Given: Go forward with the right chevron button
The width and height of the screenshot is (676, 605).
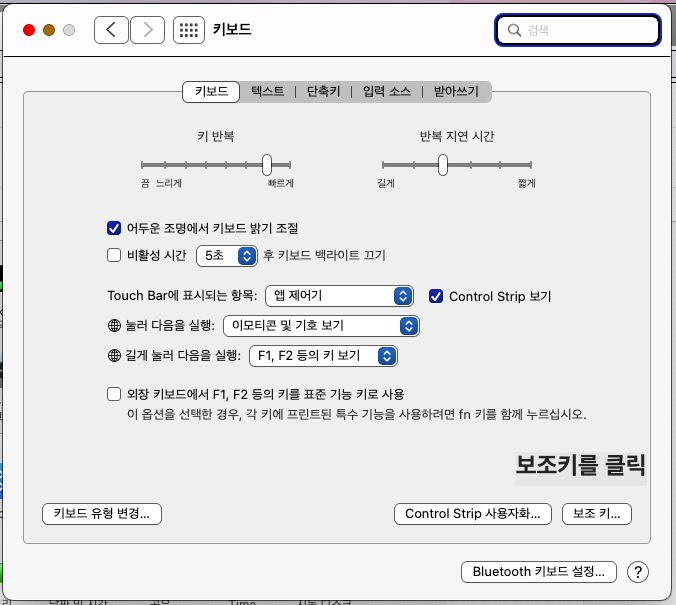Looking at the screenshot, I should [x=147, y=30].
